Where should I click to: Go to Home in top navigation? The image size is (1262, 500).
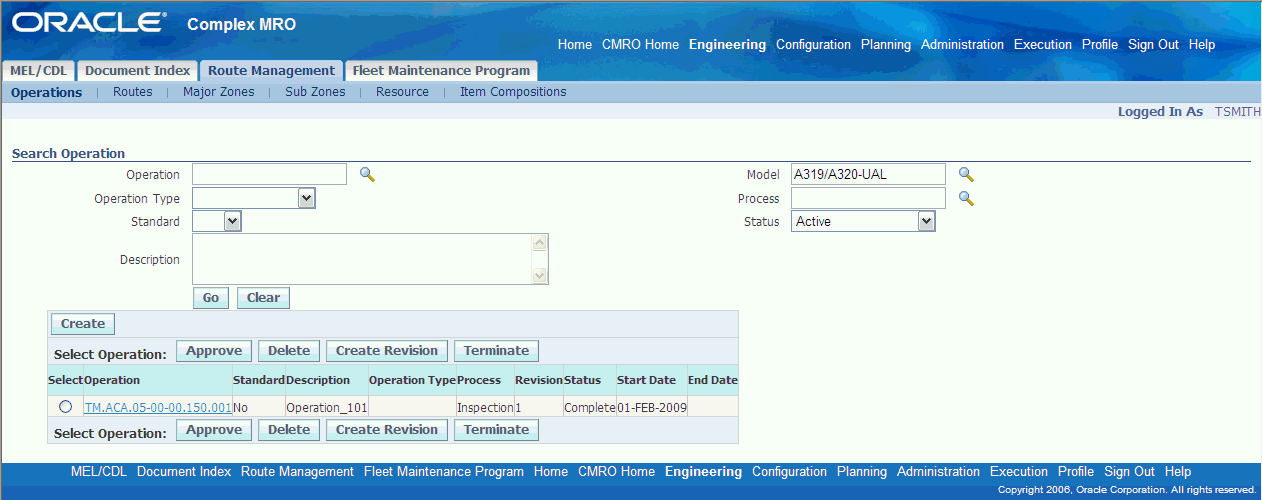pos(575,45)
